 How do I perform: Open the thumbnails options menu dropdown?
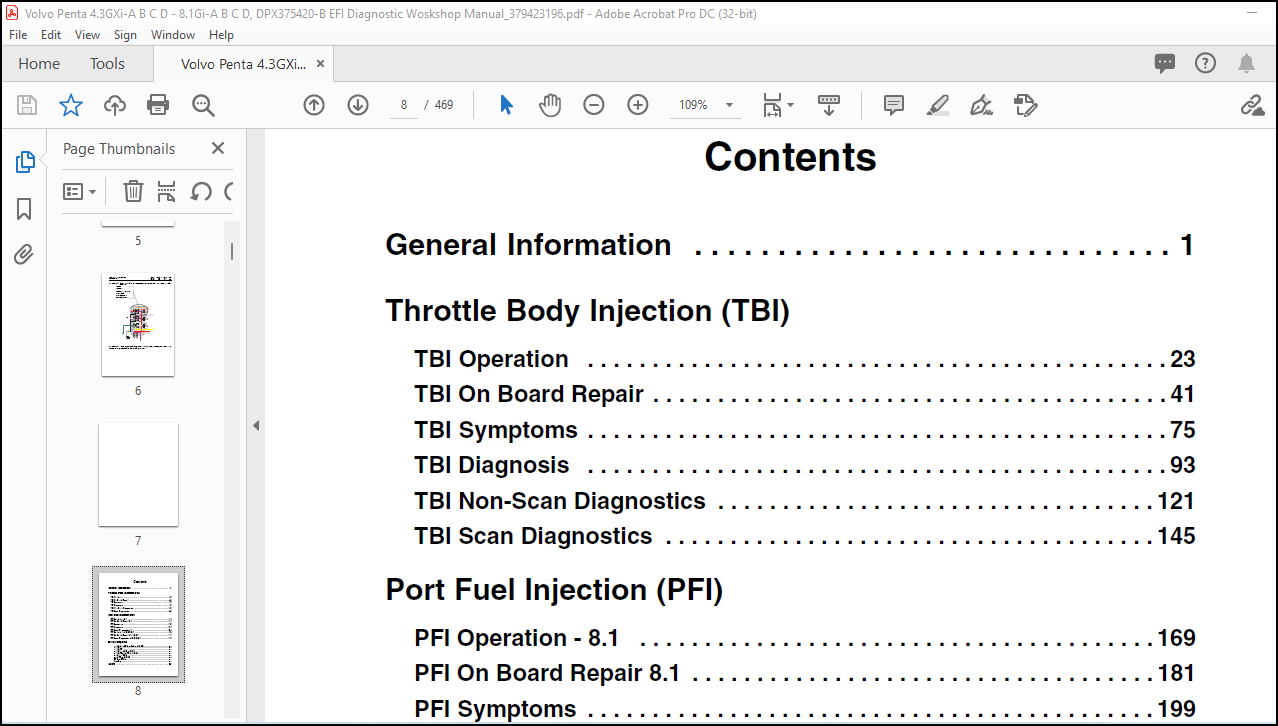pyautogui.click(x=80, y=191)
